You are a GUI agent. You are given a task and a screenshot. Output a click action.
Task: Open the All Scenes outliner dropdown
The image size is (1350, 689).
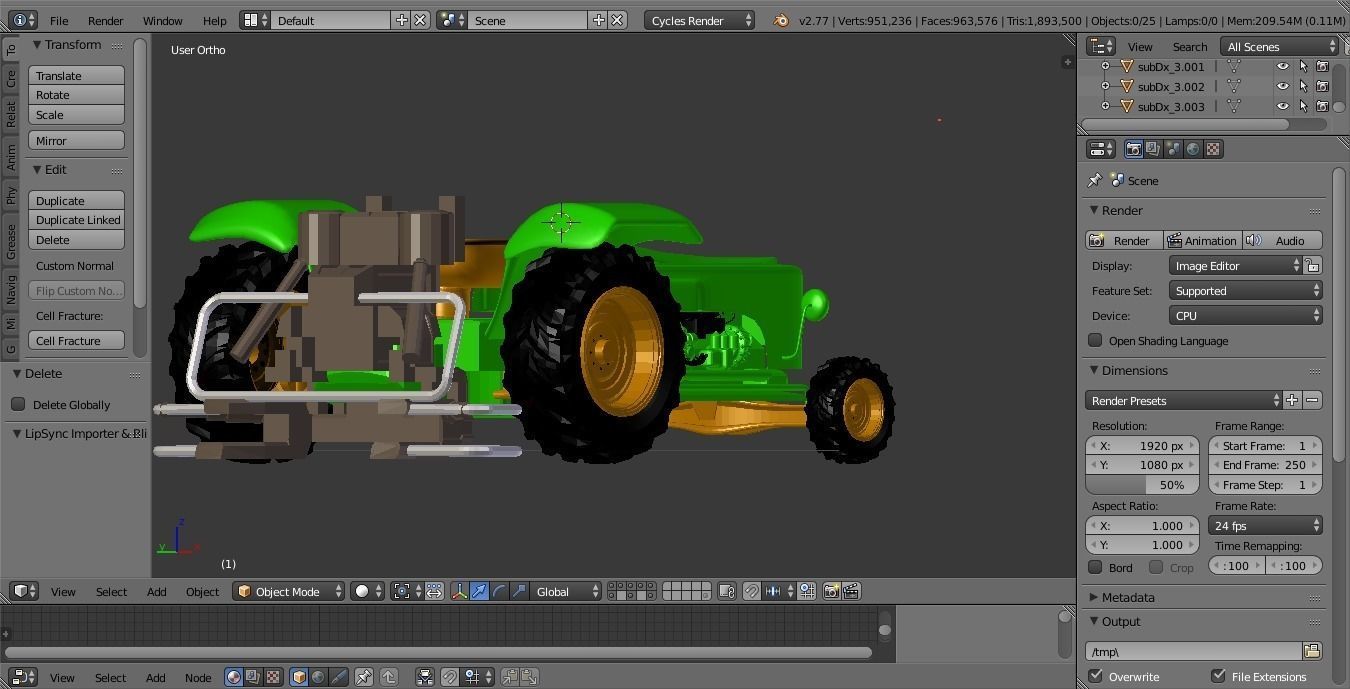pyautogui.click(x=1279, y=46)
